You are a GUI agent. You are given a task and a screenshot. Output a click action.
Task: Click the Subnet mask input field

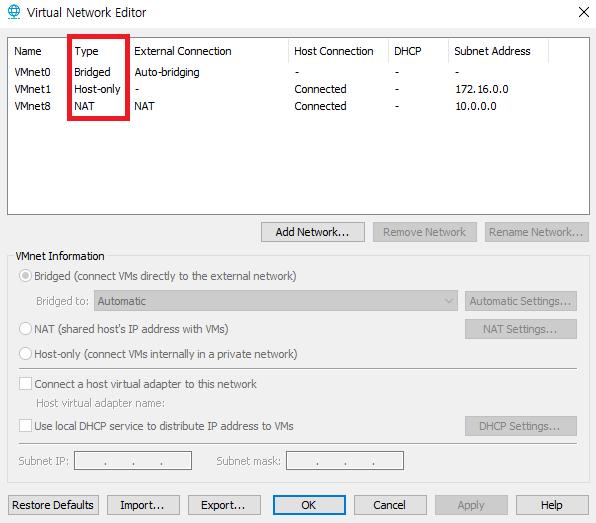pos(345,461)
